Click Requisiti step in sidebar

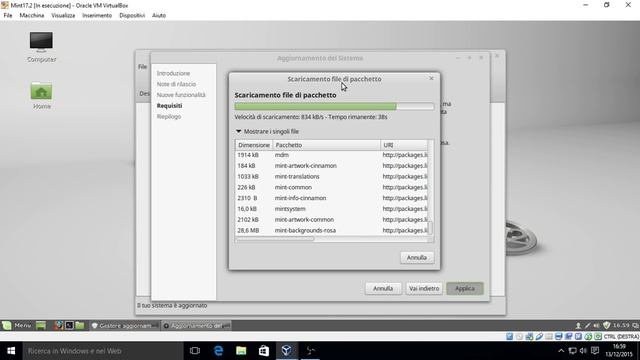169,106
